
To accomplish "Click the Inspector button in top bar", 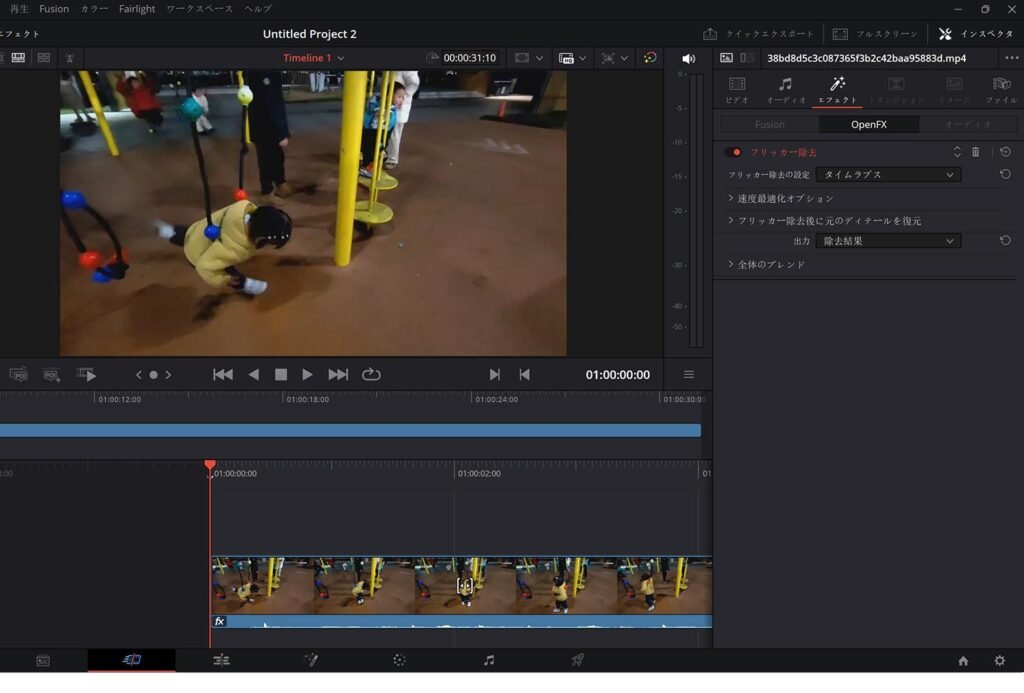I will [x=976, y=34].
